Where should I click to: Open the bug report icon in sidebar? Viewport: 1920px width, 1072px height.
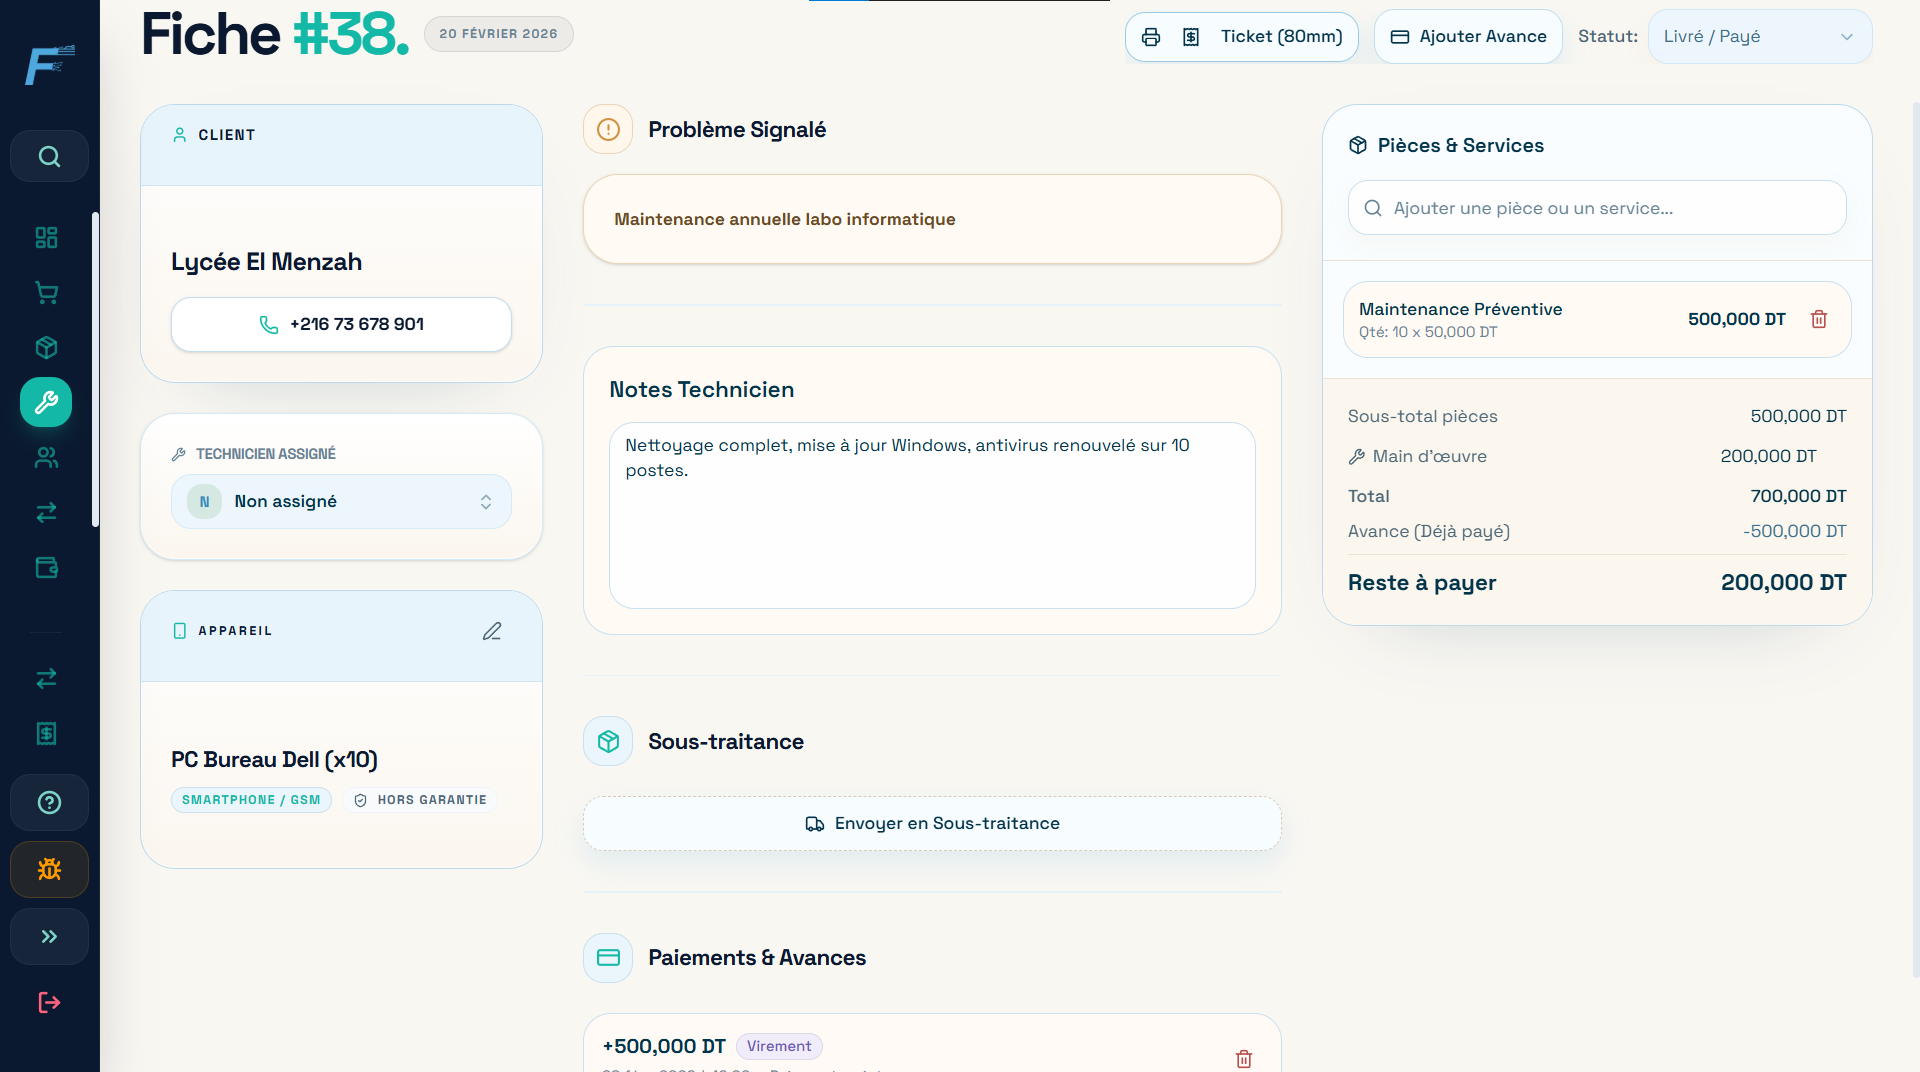click(x=48, y=869)
